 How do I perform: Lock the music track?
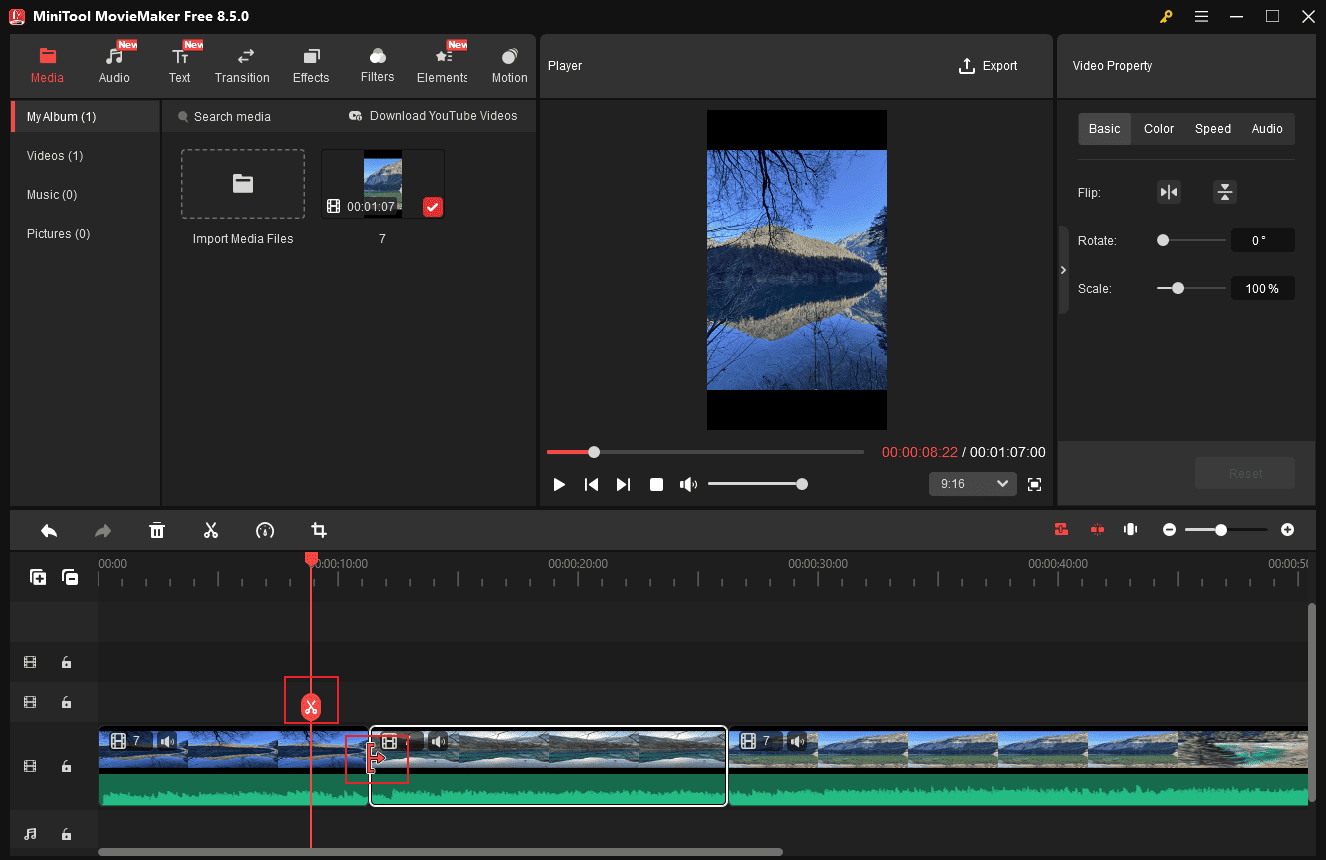pos(66,833)
